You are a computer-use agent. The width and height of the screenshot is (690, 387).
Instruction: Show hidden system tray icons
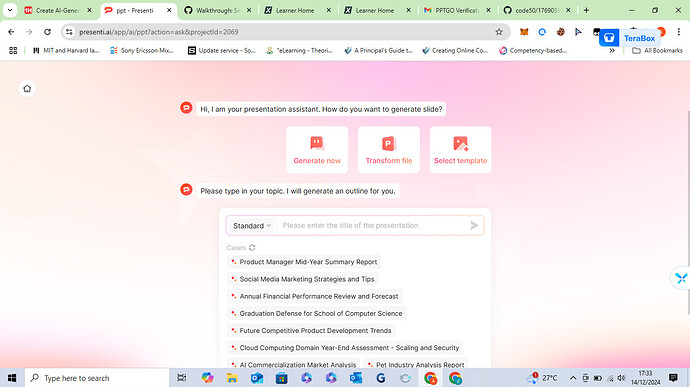click(x=573, y=378)
